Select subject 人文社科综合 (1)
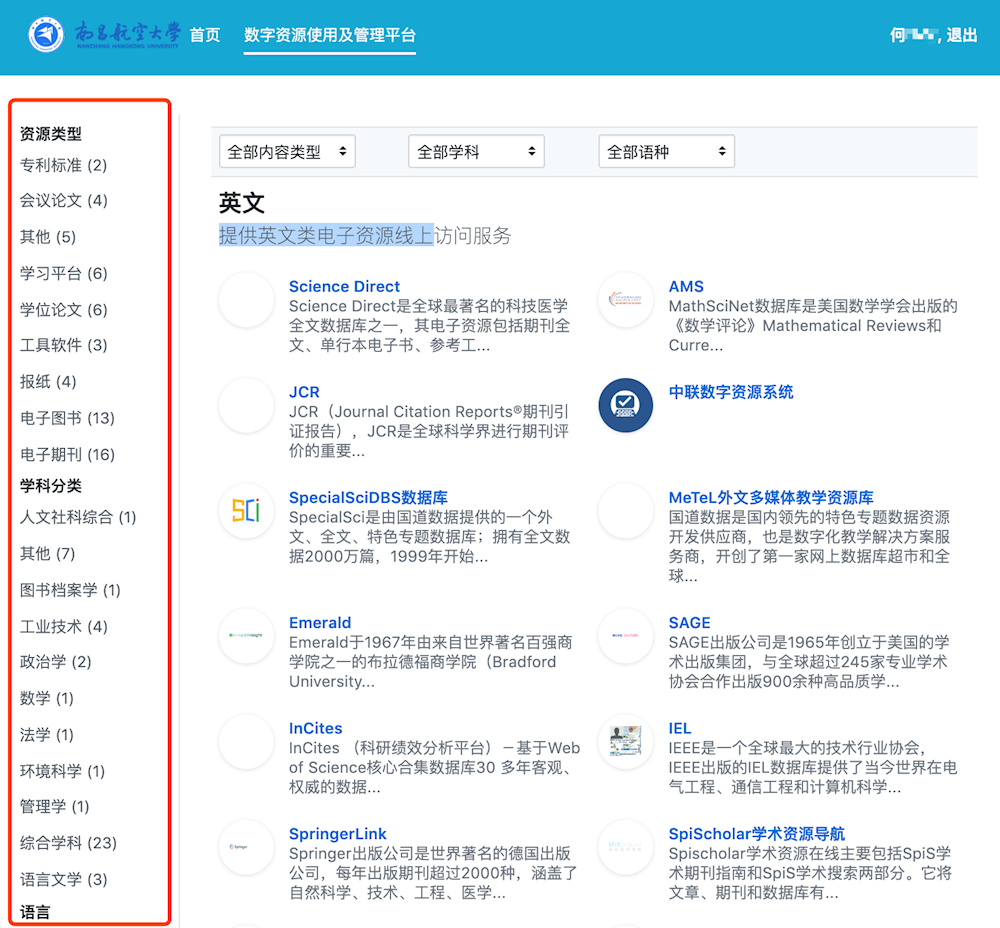 click(x=78, y=517)
